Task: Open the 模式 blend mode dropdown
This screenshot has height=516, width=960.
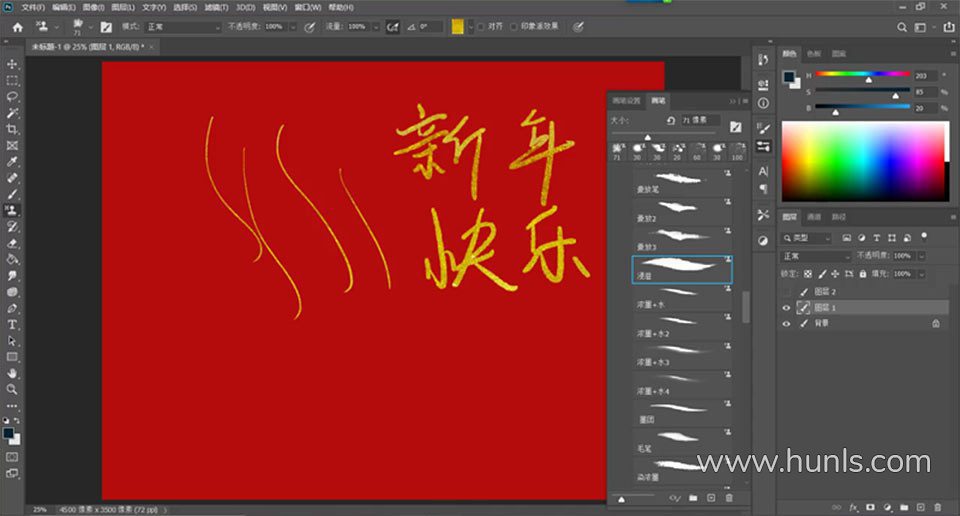Action: coord(183,27)
